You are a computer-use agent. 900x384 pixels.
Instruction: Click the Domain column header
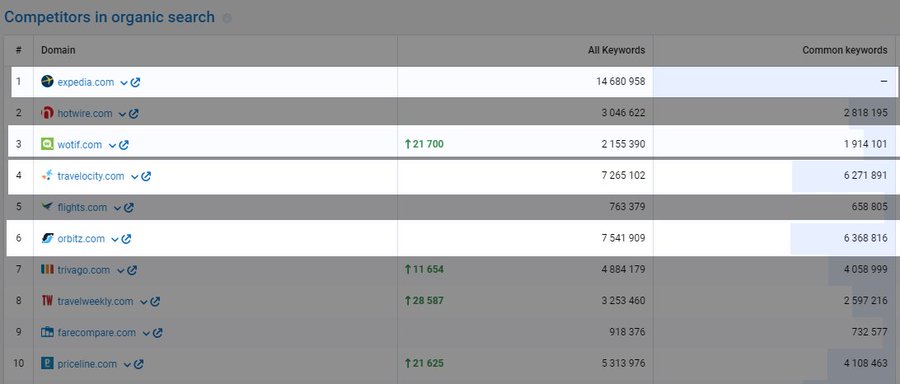point(58,51)
